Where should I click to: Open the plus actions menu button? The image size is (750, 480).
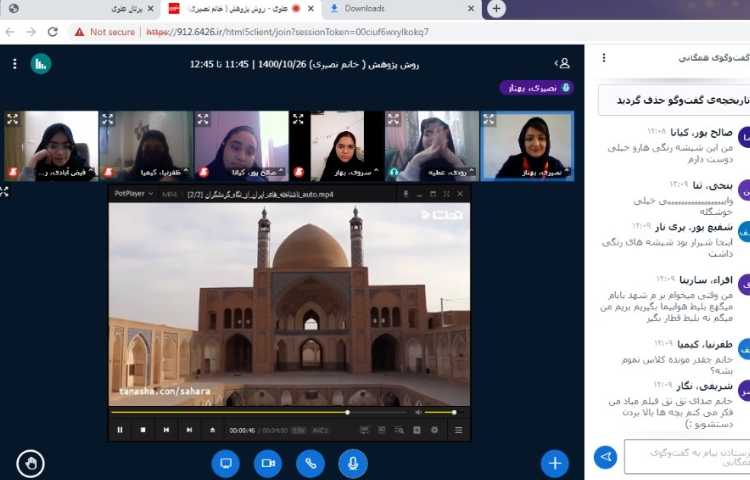pos(555,463)
